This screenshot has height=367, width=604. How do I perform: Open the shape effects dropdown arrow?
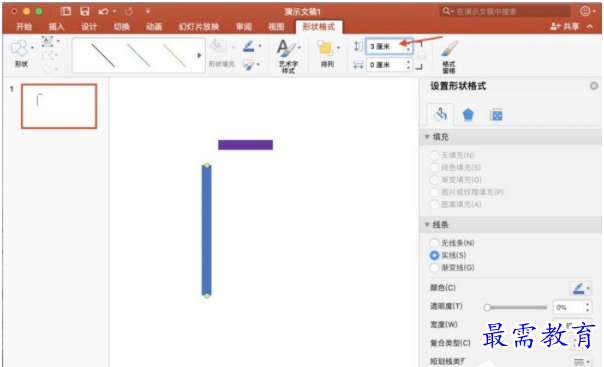258,64
